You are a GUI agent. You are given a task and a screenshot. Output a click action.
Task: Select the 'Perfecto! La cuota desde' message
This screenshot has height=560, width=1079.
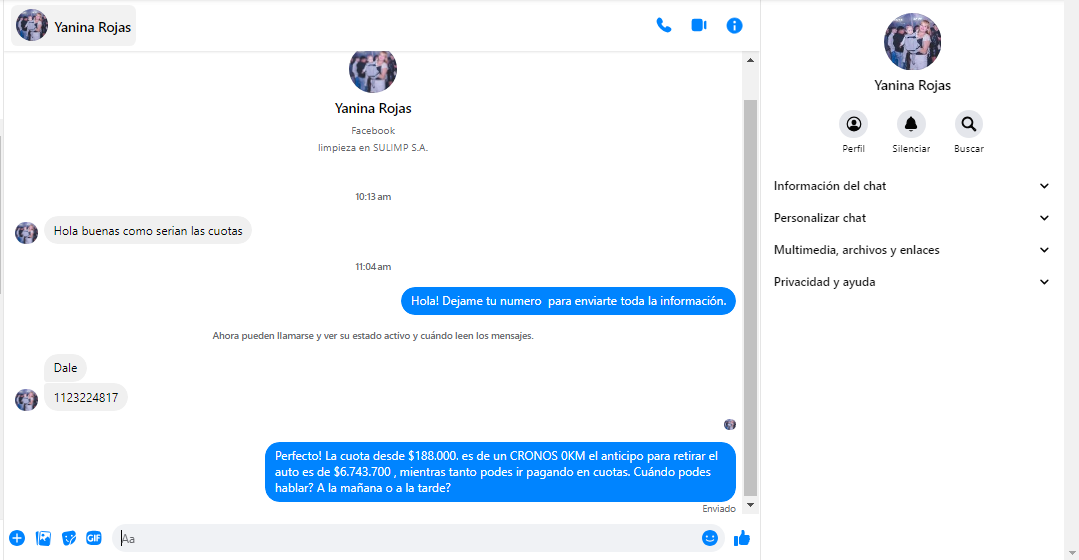[x=500, y=472]
